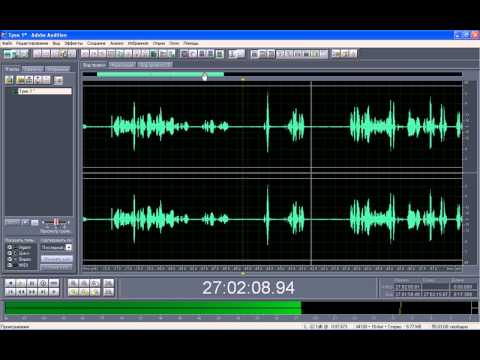Adjust the preview volume slider in Files panel
The height and width of the screenshot is (360, 480).
click(56, 222)
